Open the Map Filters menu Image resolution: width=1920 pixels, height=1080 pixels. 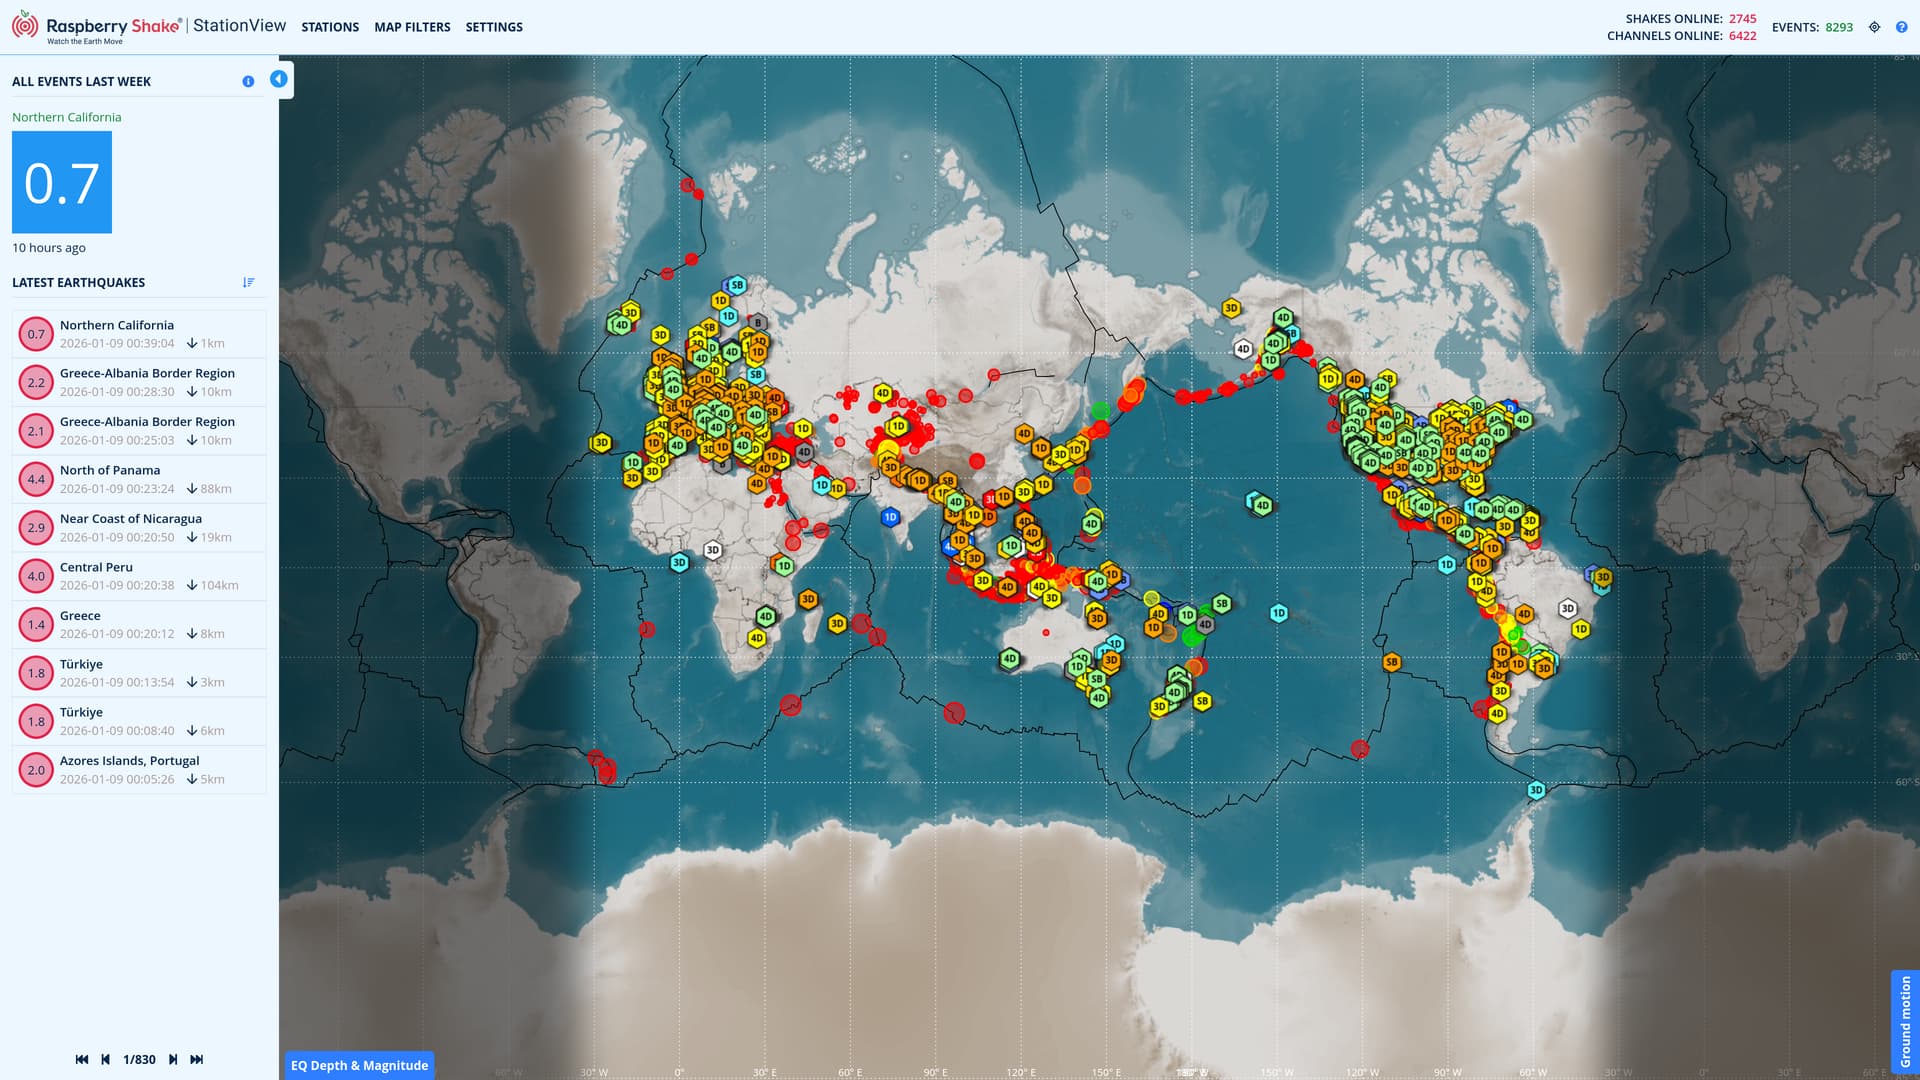412,27
